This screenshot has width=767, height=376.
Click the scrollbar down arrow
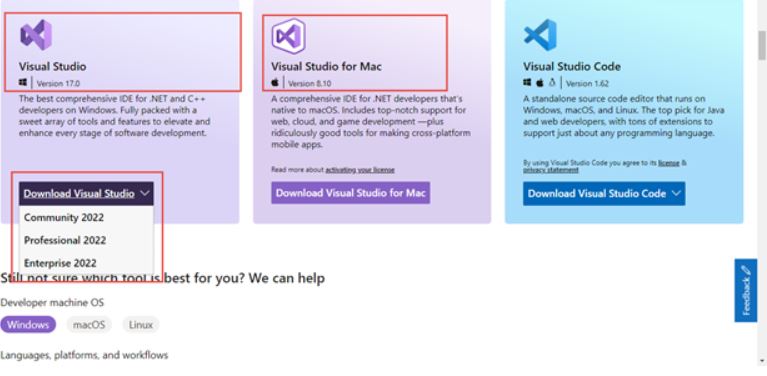762,361
